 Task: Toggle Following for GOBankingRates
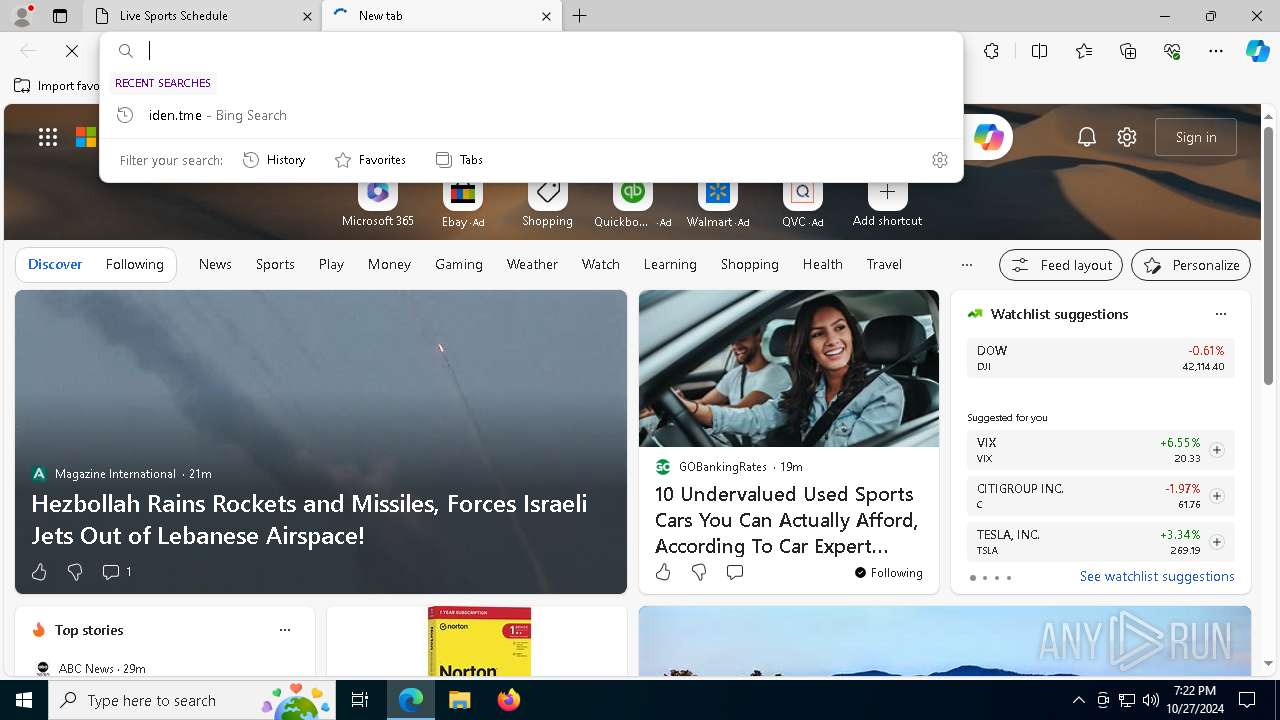tap(888, 573)
